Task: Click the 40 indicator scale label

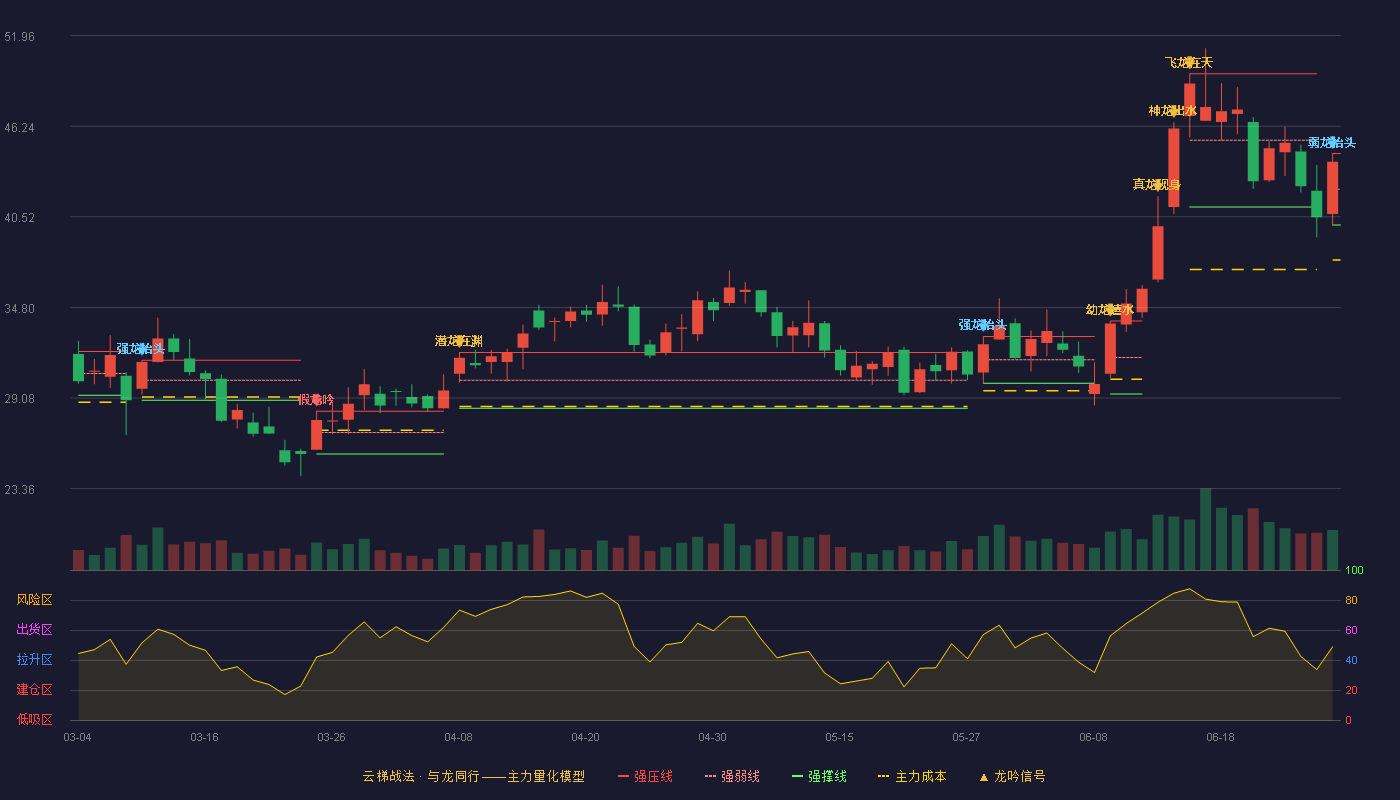Action: click(x=1351, y=661)
